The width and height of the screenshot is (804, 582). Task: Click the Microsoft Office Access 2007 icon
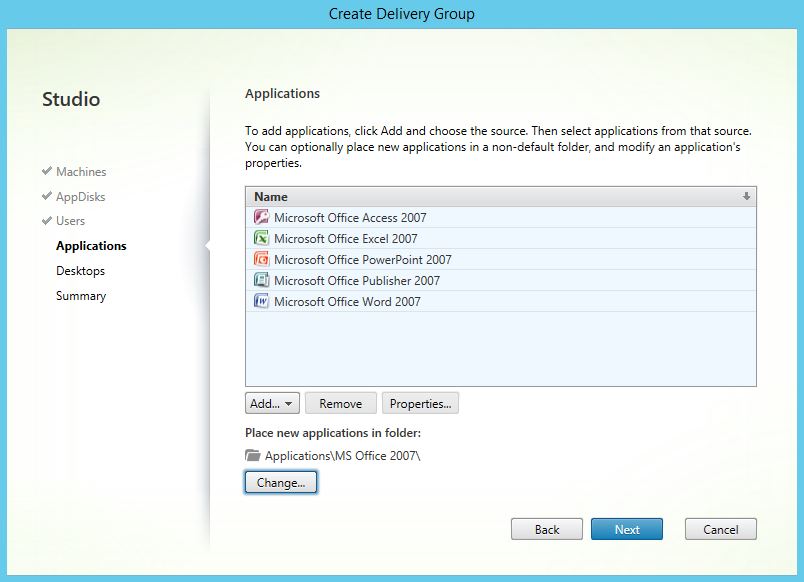point(261,218)
